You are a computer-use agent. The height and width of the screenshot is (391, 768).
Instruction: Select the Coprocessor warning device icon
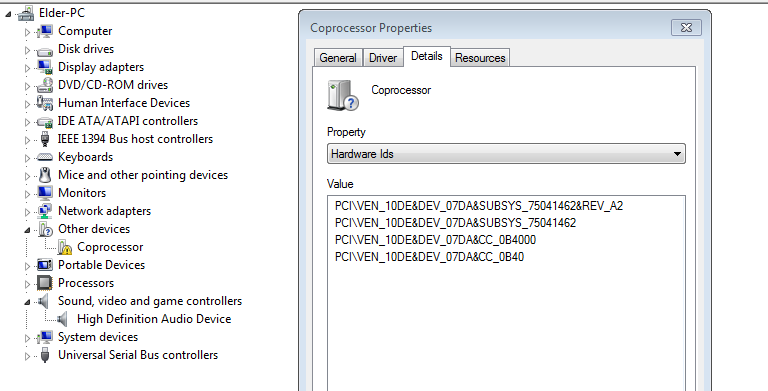(x=65, y=247)
